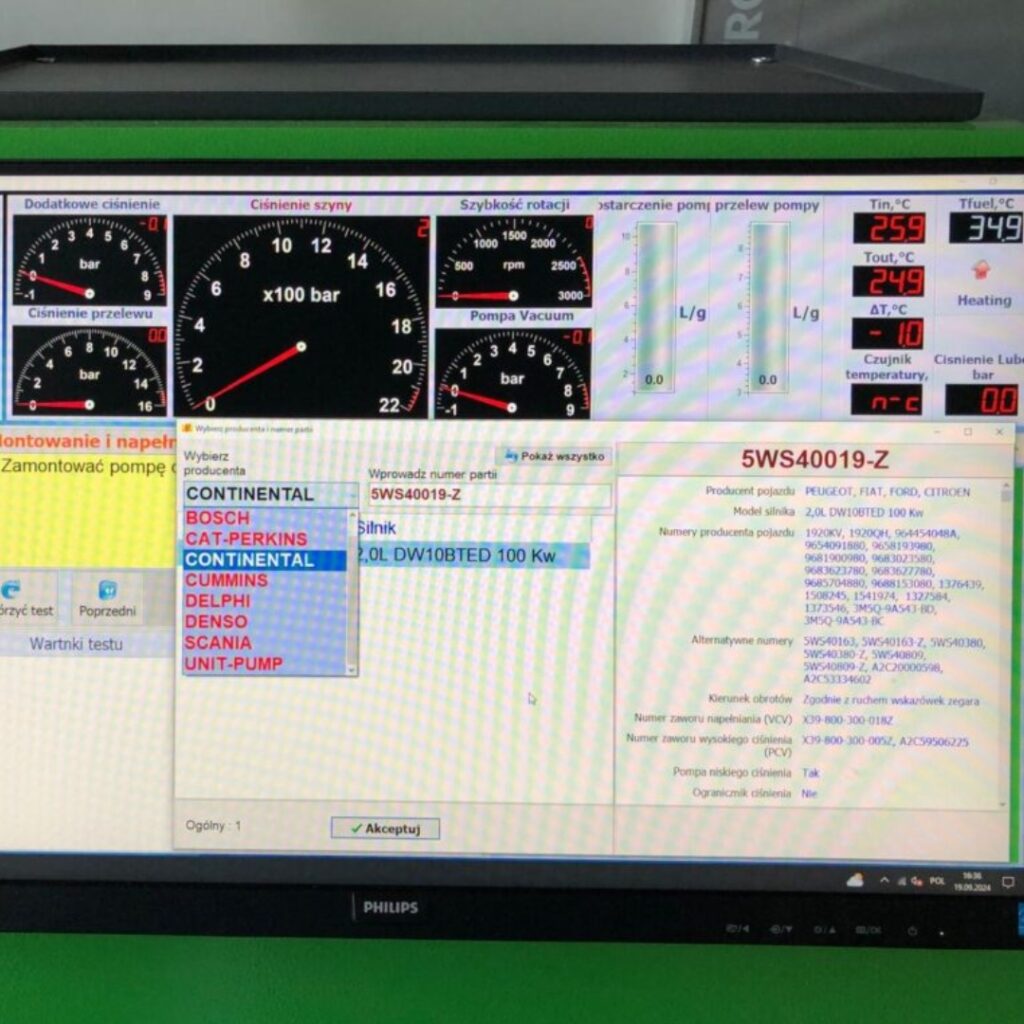Click the POL language indicator

937,881
